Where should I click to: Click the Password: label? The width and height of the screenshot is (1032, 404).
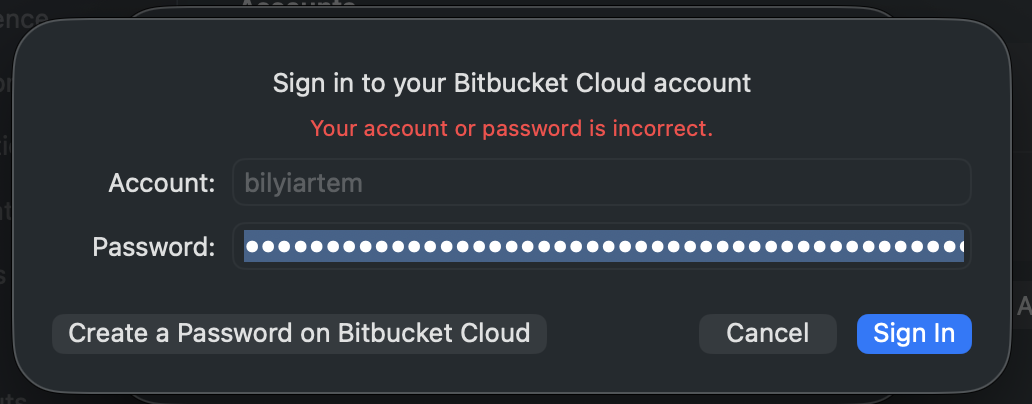click(154, 246)
